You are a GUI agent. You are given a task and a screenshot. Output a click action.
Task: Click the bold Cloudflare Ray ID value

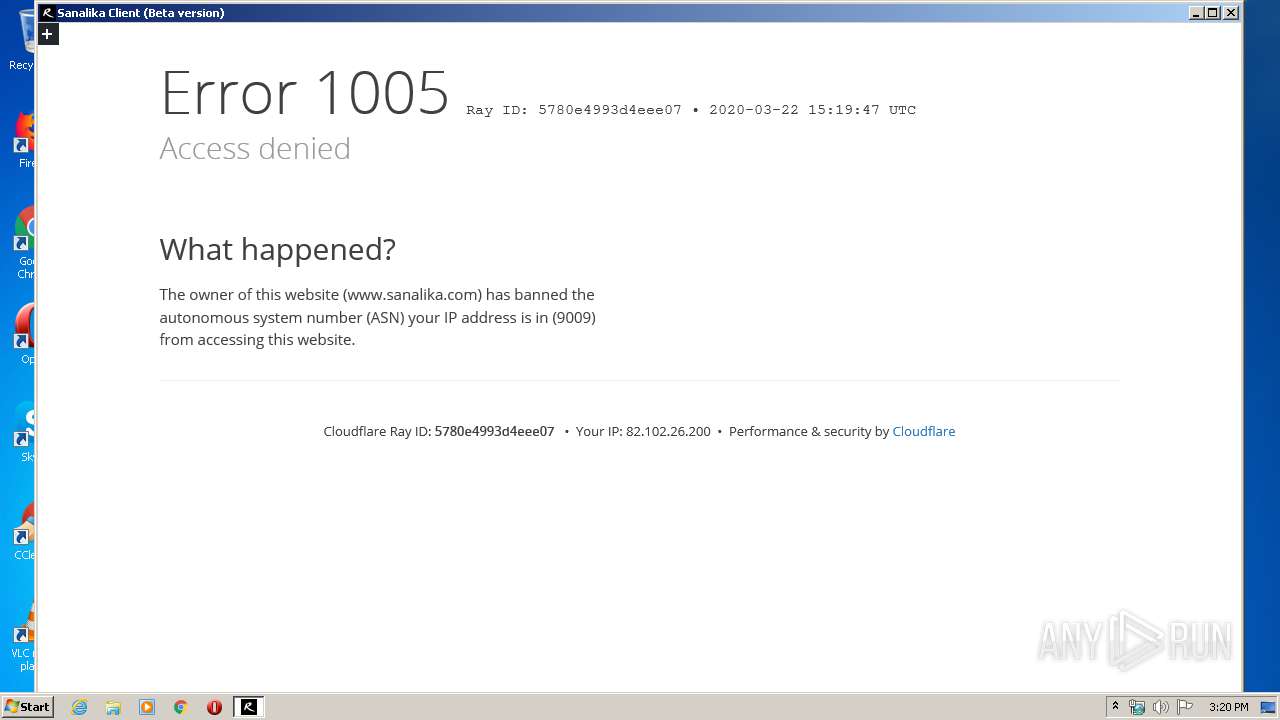(x=494, y=431)
